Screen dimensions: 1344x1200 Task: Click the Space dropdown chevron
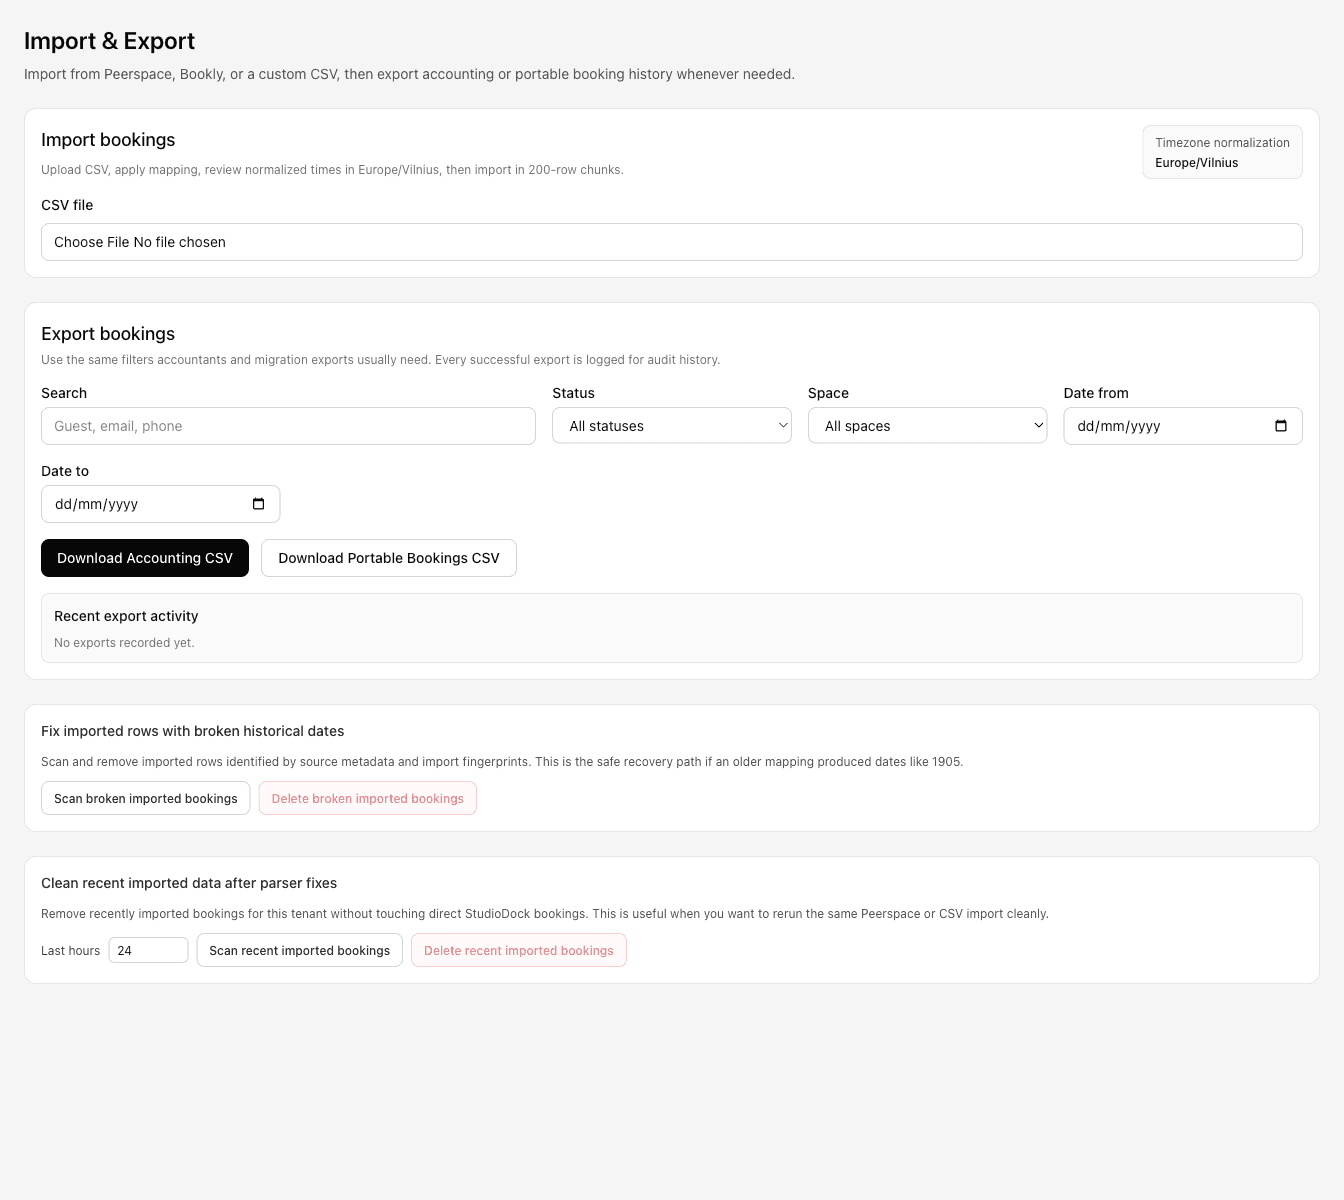click(1039, 425)
